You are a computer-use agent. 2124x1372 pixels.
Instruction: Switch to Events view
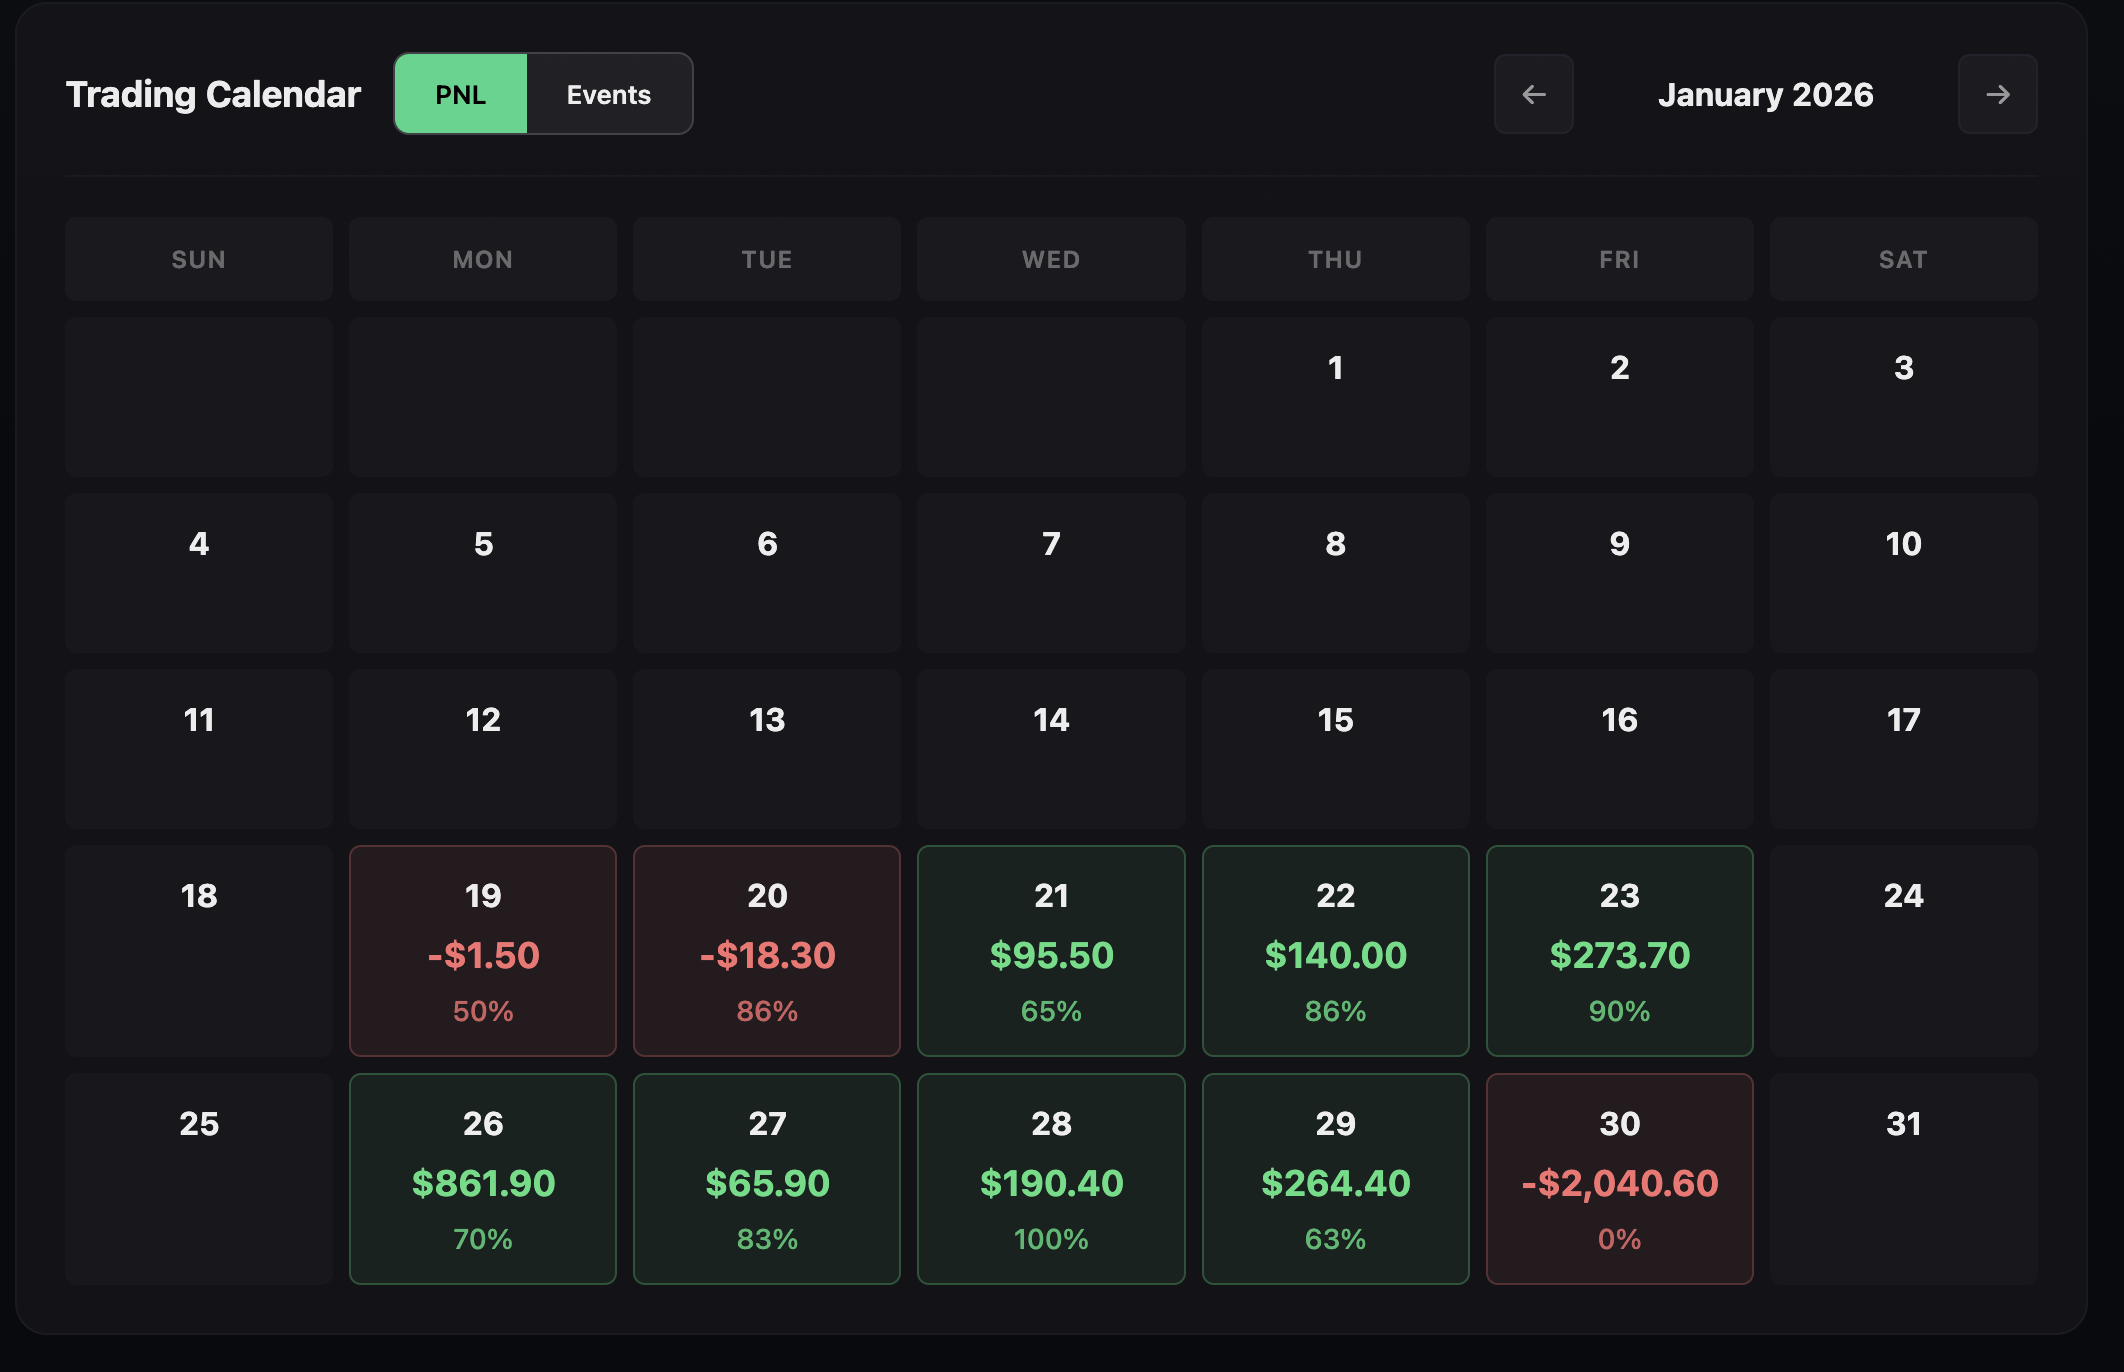(x=609, y=94)
